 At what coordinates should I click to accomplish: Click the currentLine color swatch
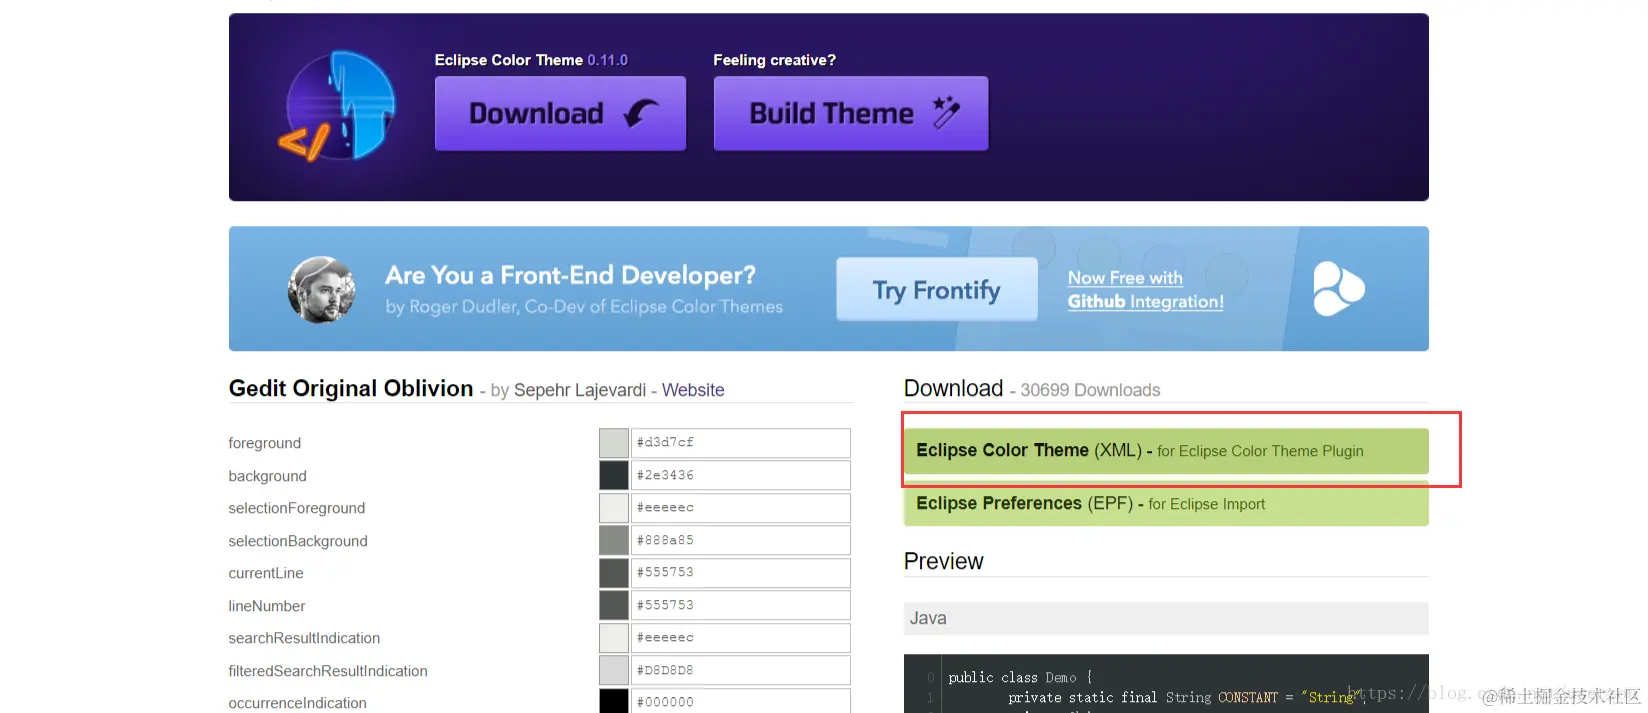614,573
